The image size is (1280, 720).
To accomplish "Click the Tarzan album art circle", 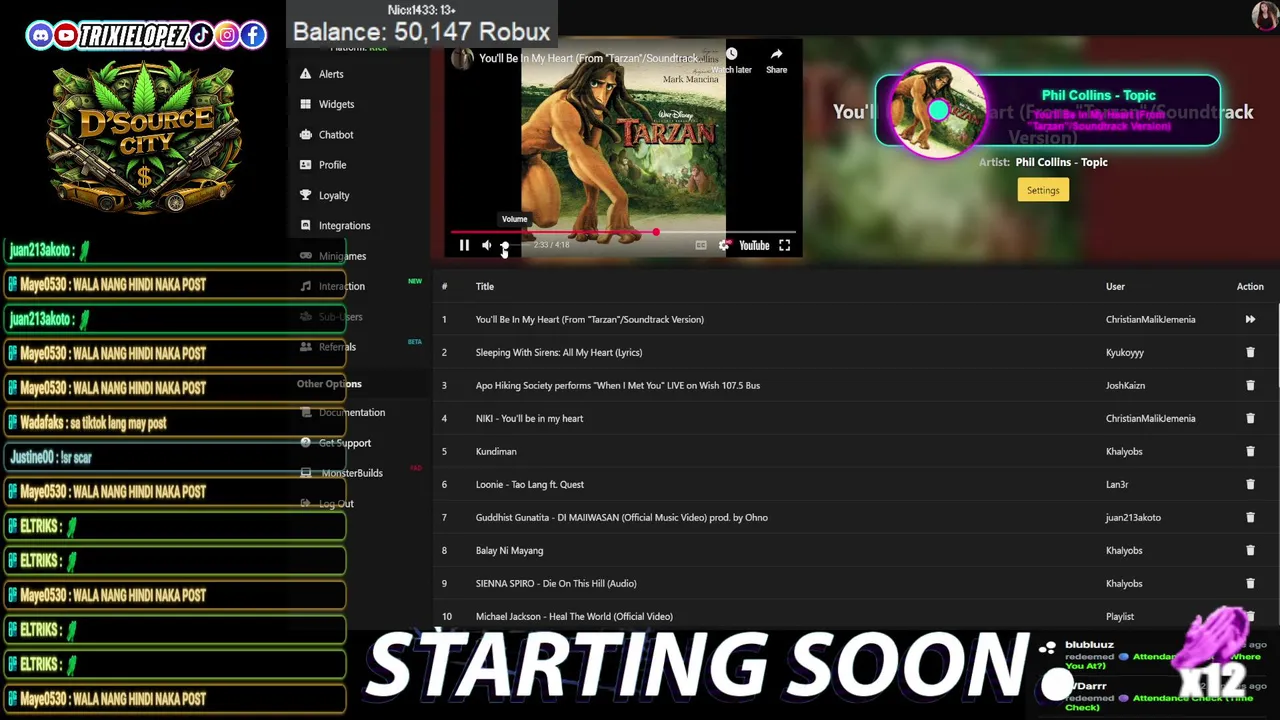I will click(937, 110).
